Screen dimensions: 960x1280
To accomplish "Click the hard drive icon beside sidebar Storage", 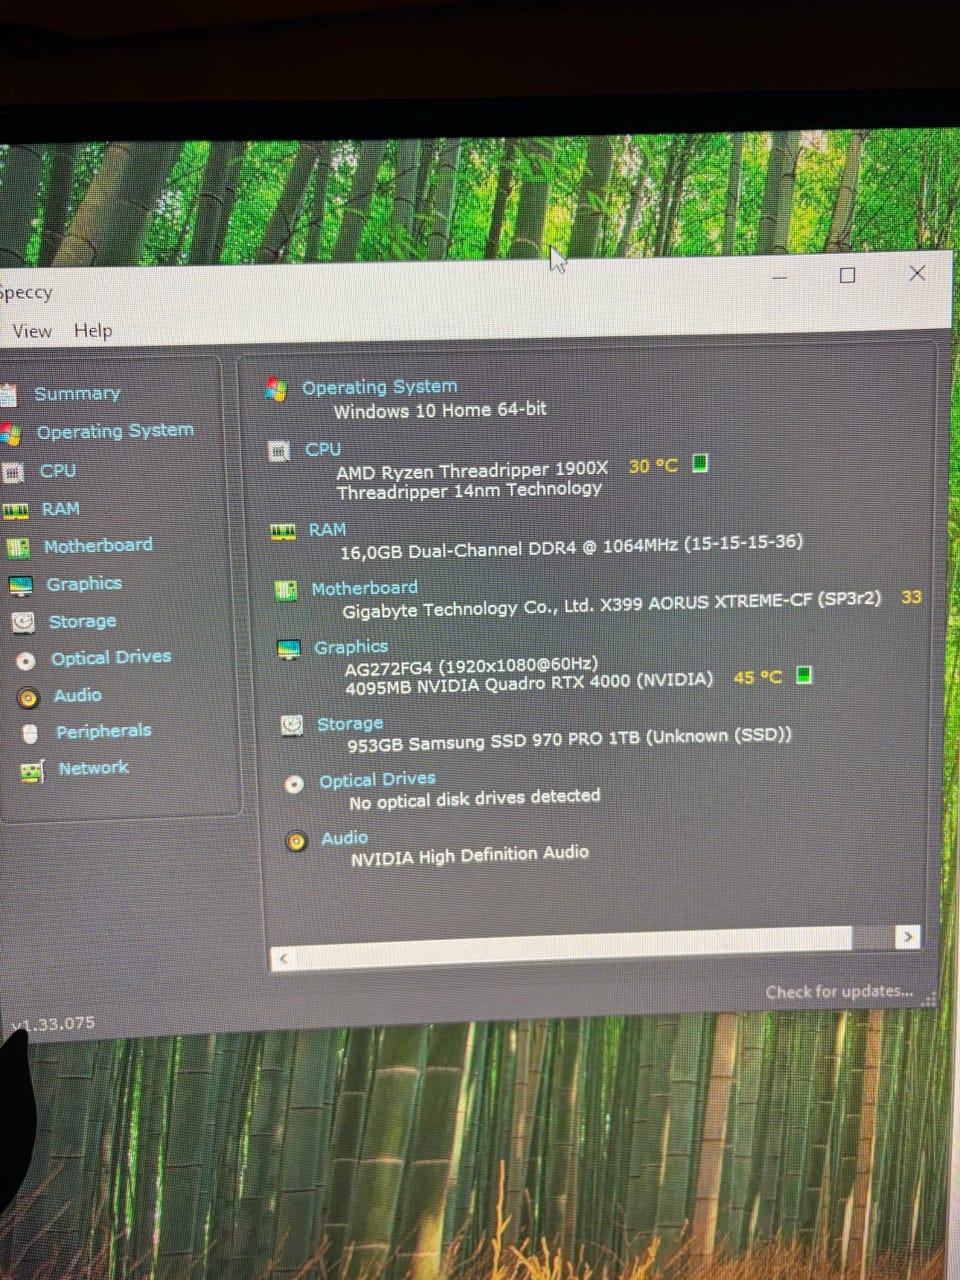I will click(23, 623).
